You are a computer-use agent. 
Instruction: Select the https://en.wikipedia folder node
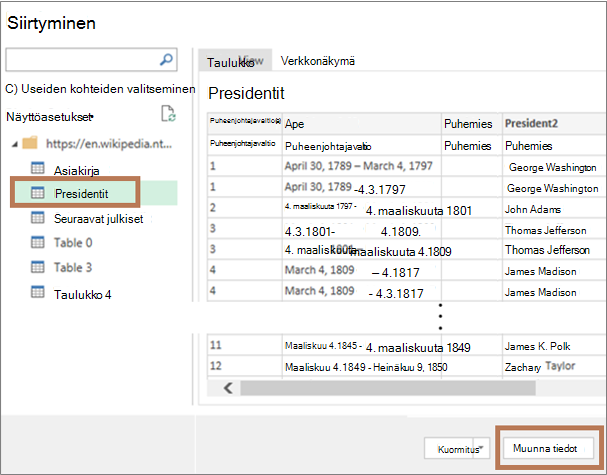click(108, 144)
